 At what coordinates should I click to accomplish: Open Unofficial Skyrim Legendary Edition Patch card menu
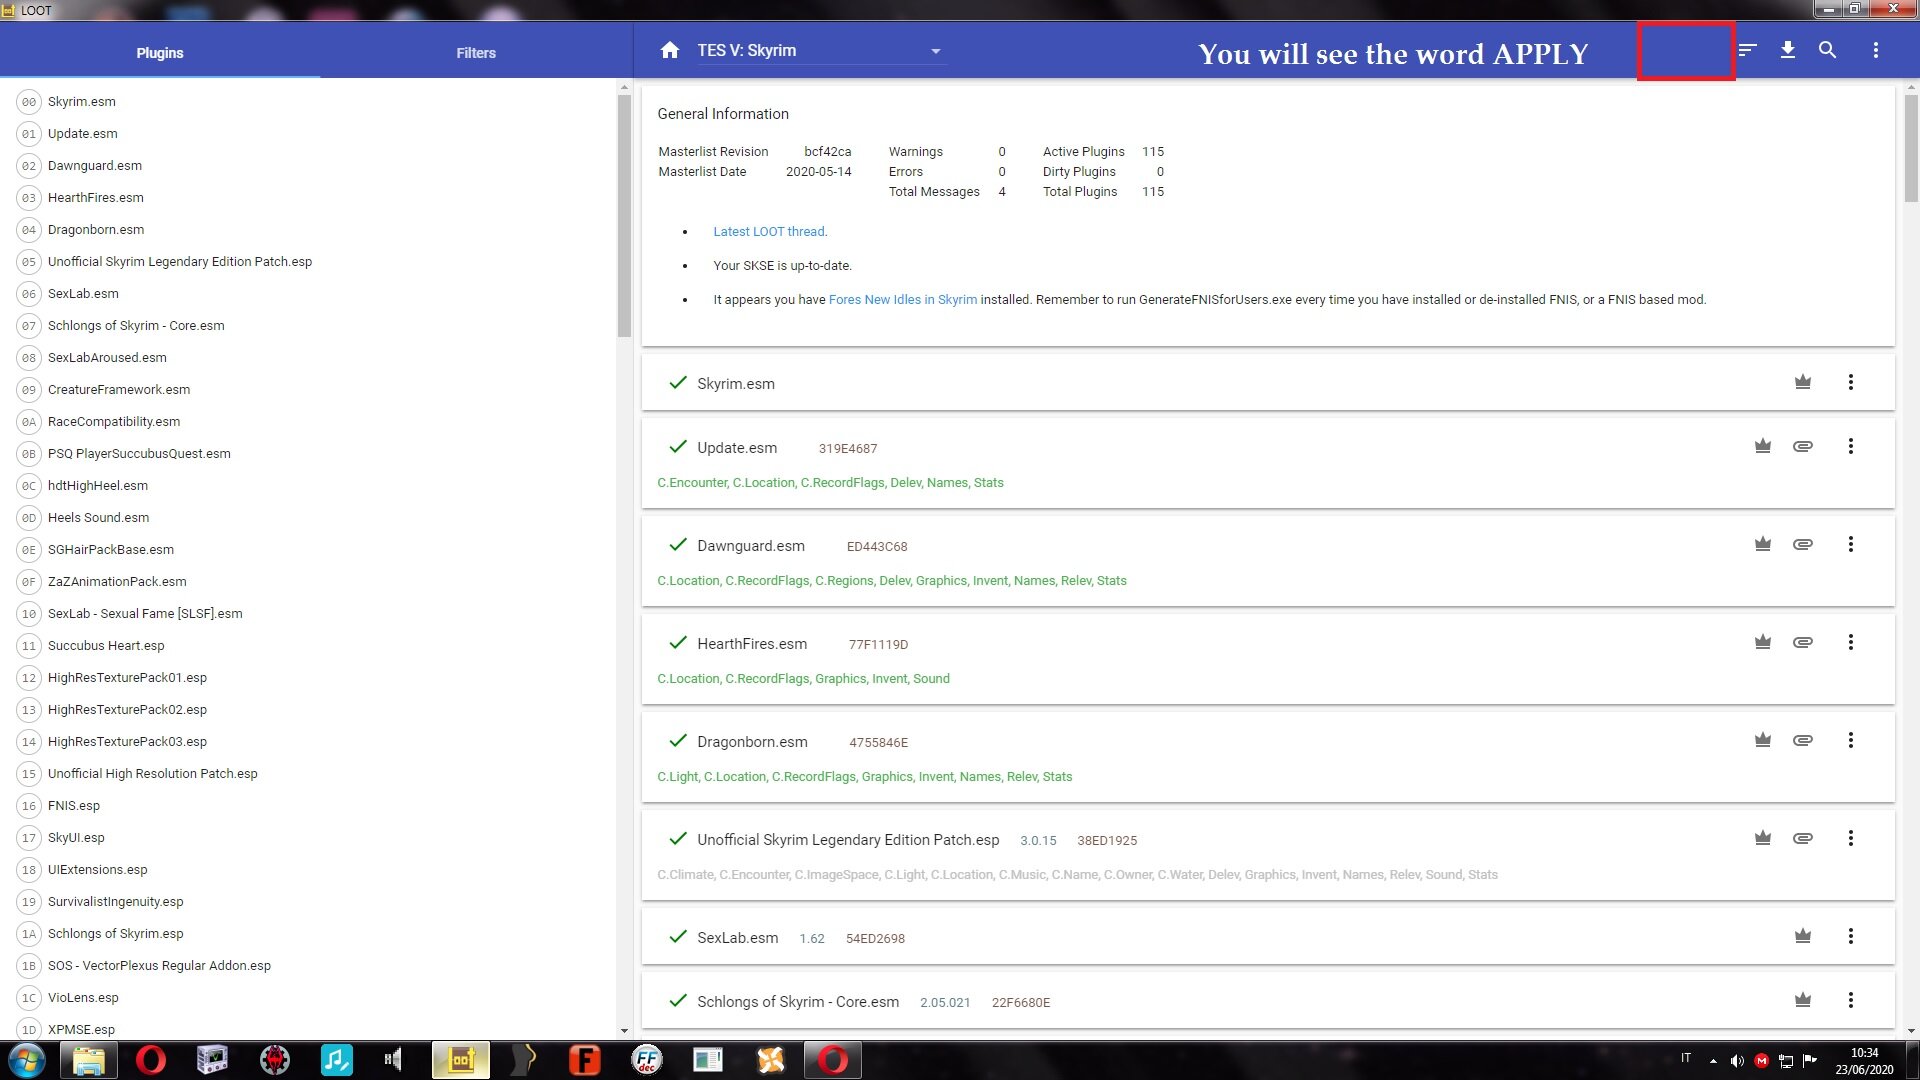[x=1851, y=838]
